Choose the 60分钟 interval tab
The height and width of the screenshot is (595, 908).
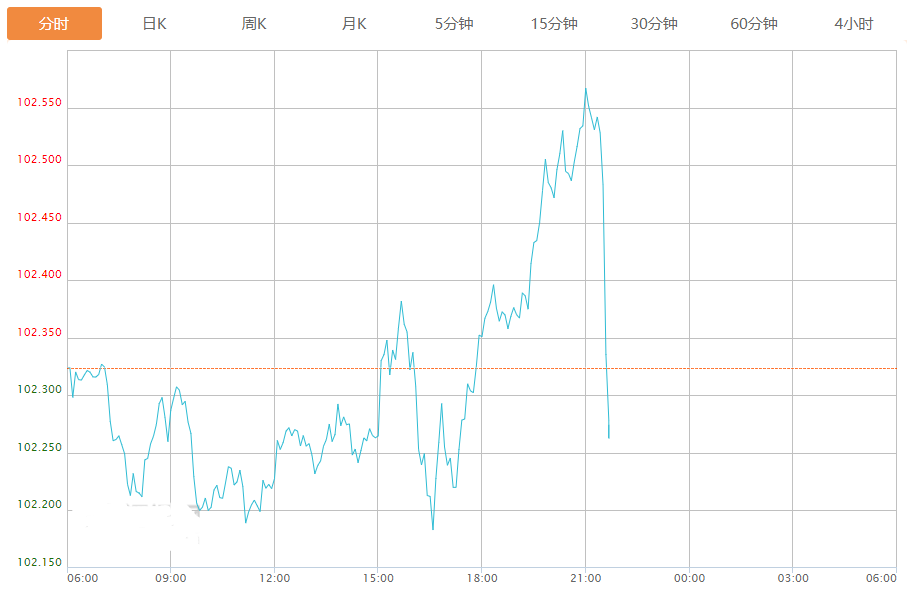point(754,24)
